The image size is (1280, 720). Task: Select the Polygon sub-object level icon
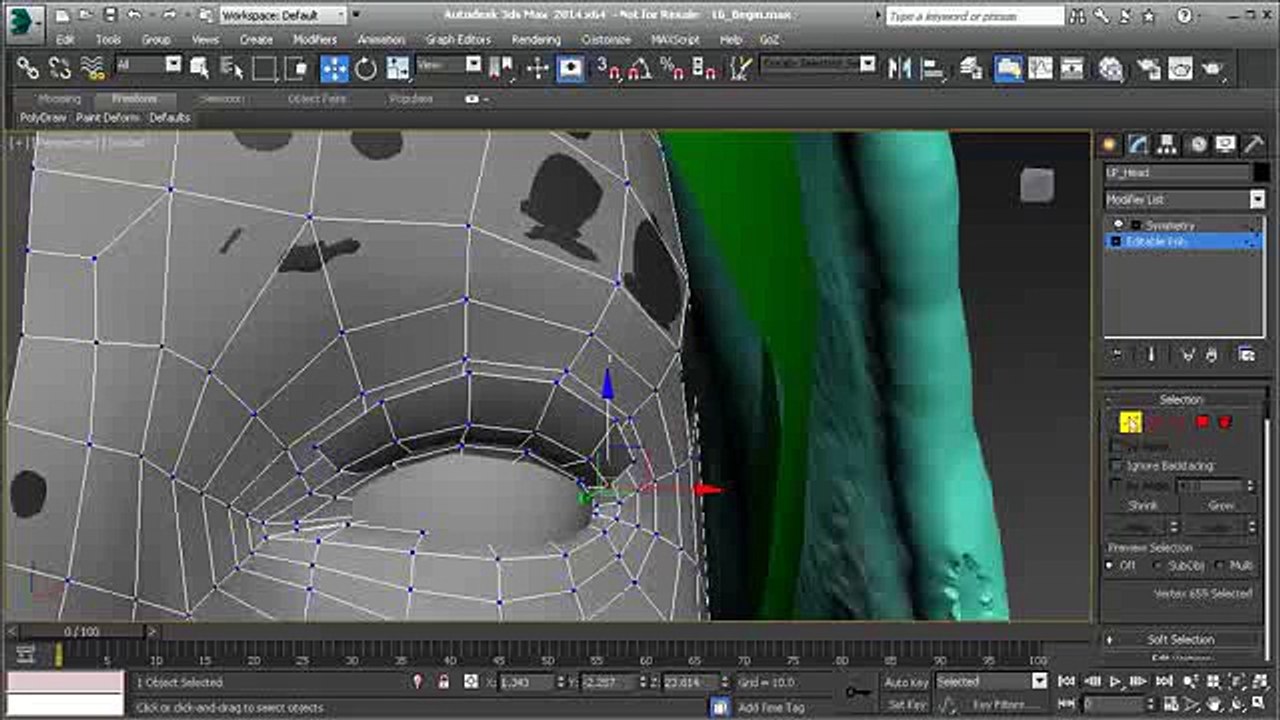coord(1203,422)
